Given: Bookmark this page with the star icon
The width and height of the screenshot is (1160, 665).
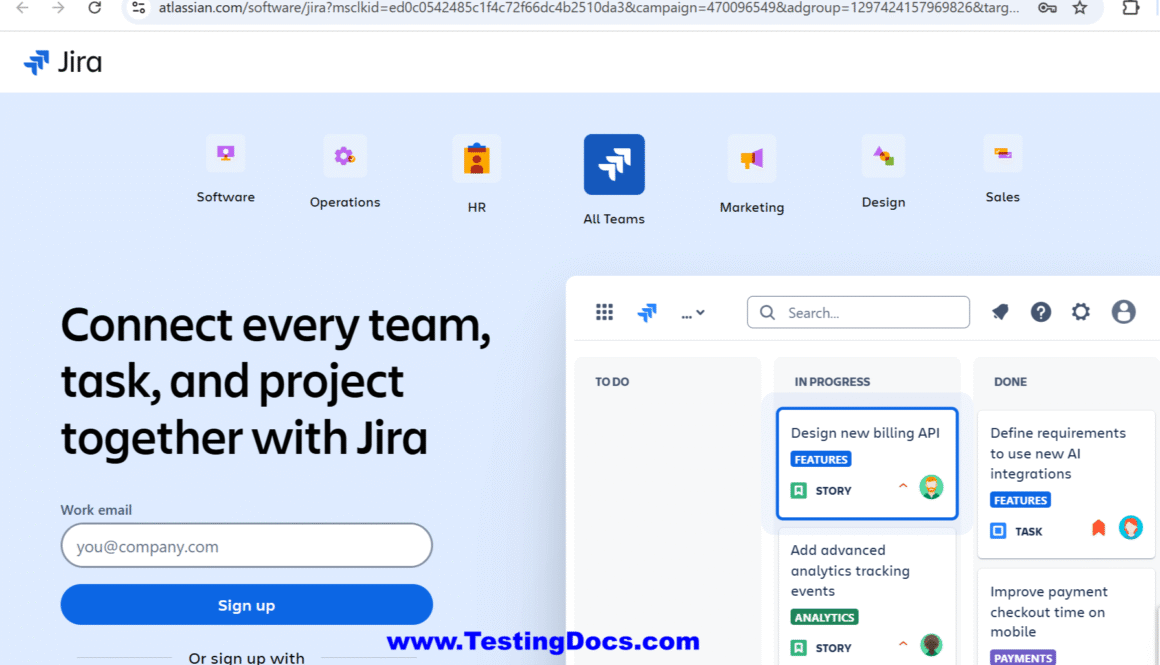Looking at the screenshot, I should click(1080, 8).
